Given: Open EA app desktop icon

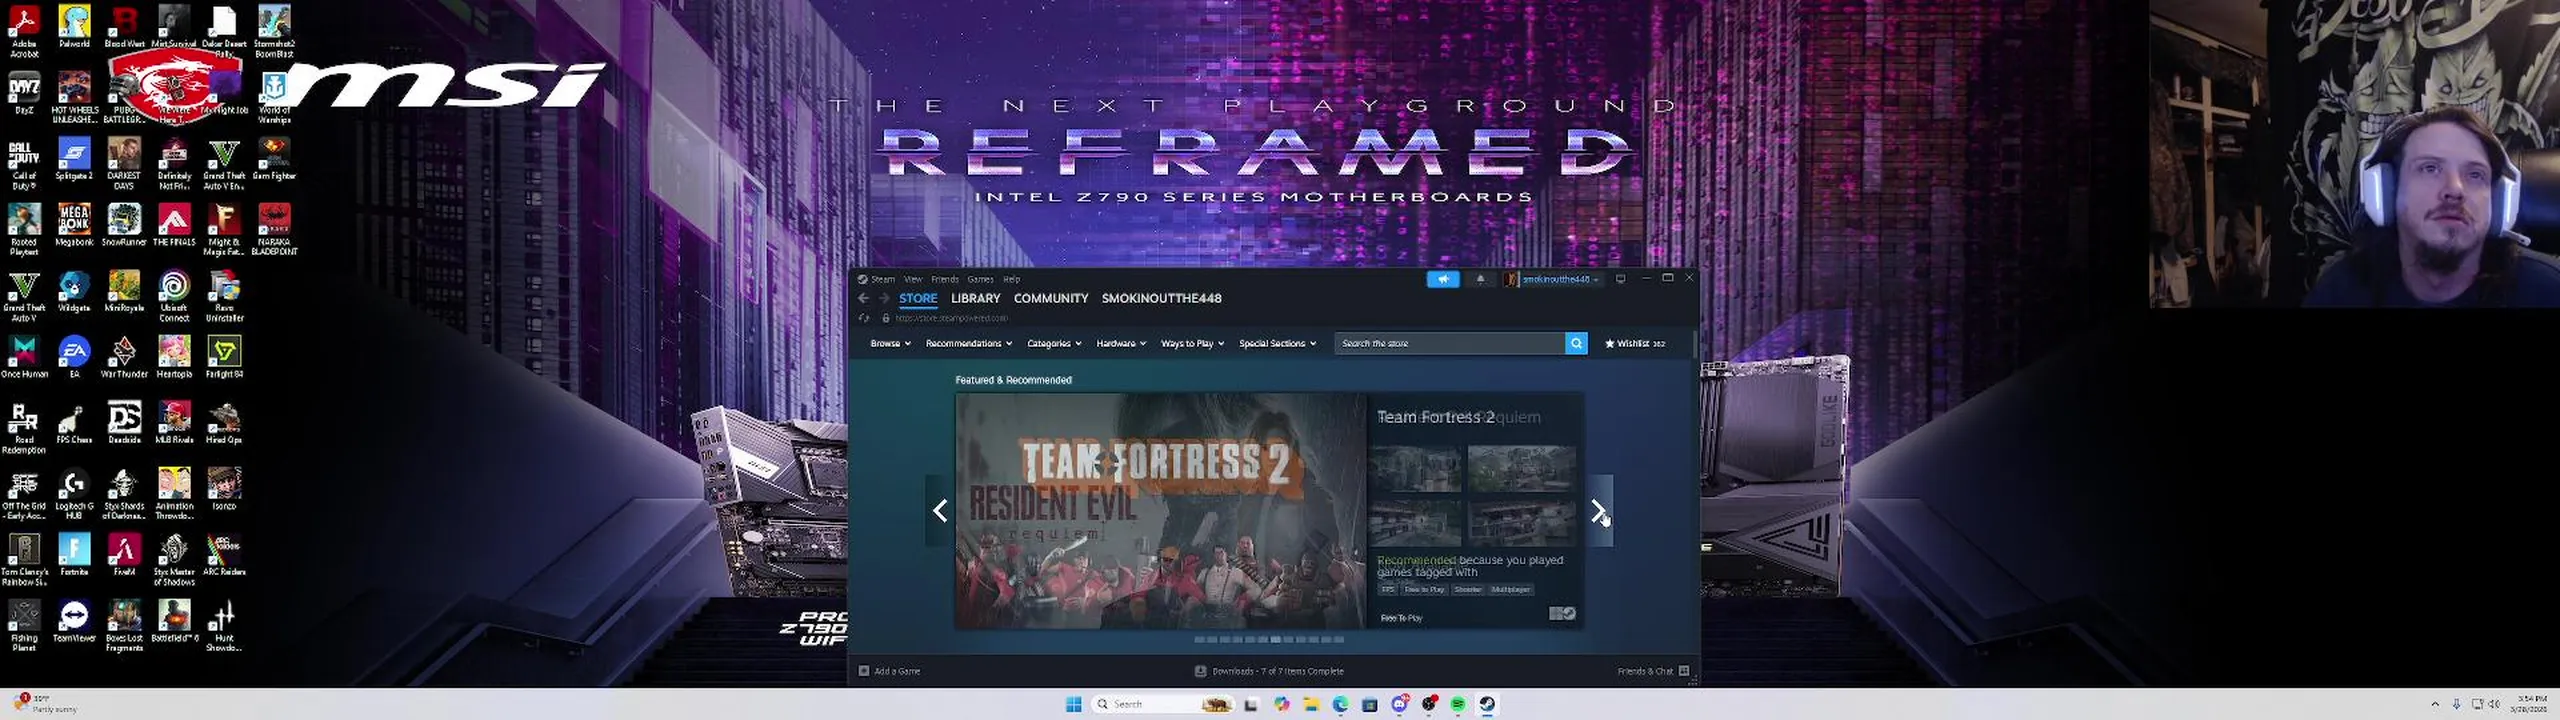Looking at the screenshot, I should [74, 358].
